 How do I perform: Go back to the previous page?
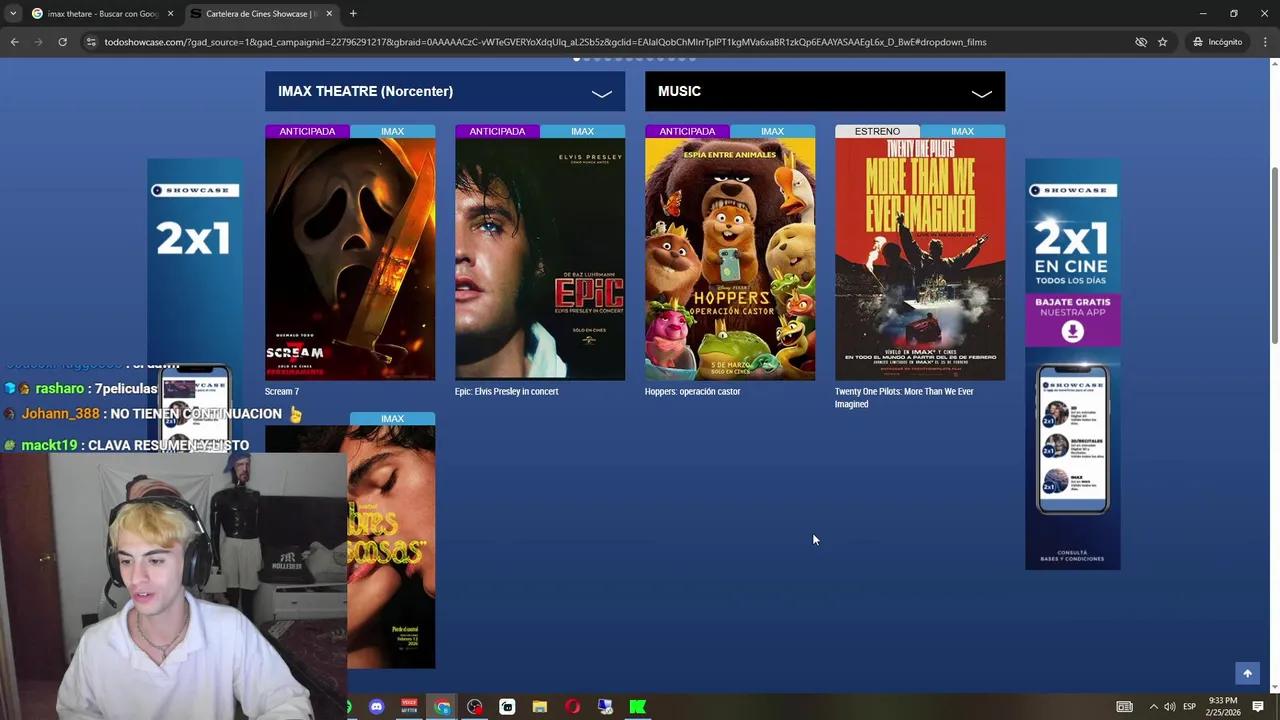(14, 42)
